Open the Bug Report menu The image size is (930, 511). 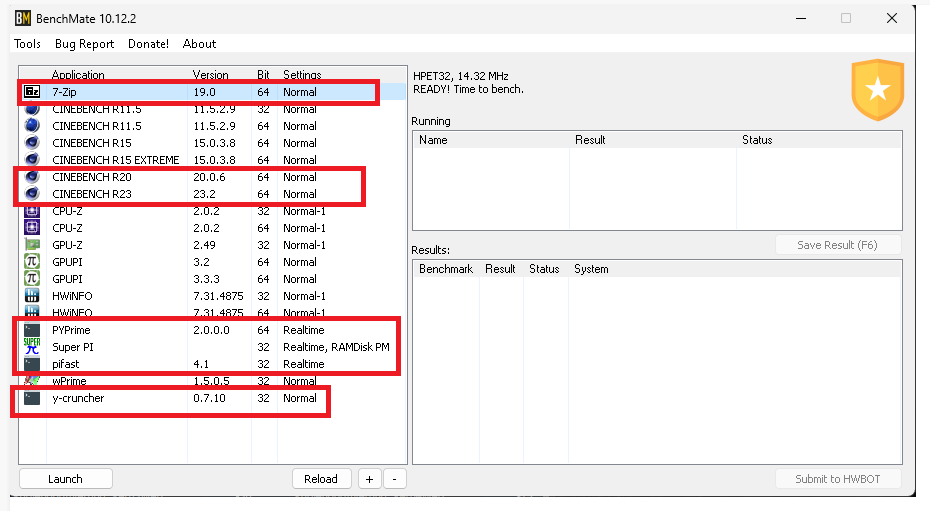84,44
